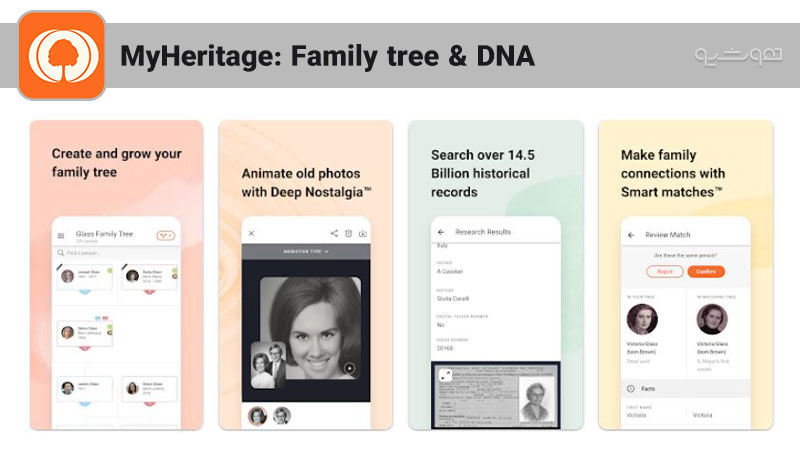Viewport: 800px width, 450px height.
Task: Tap the trash icon above the animated photo
Action: [348, 233]
